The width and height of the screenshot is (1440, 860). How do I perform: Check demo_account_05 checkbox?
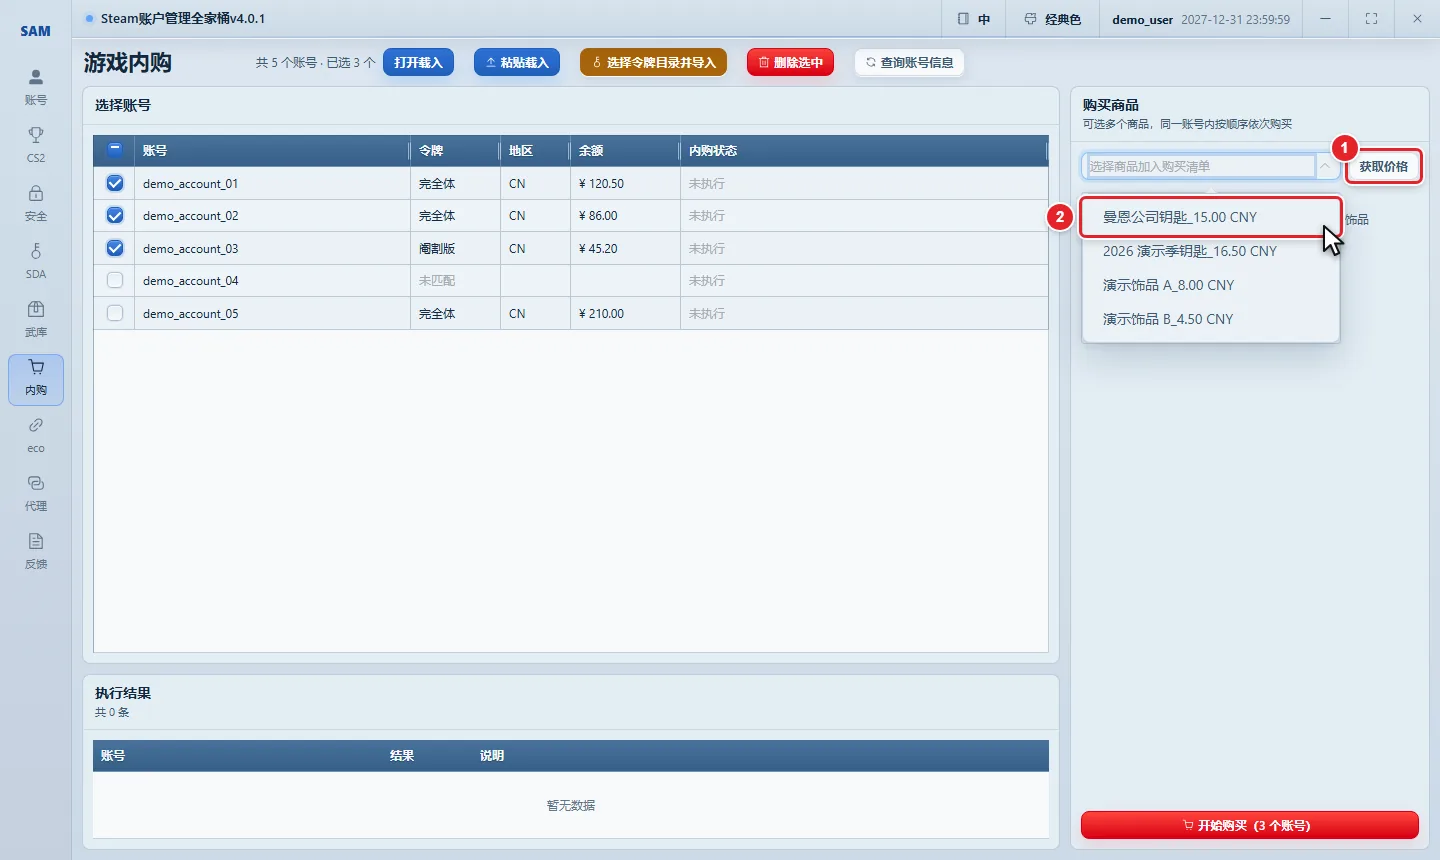115,313
